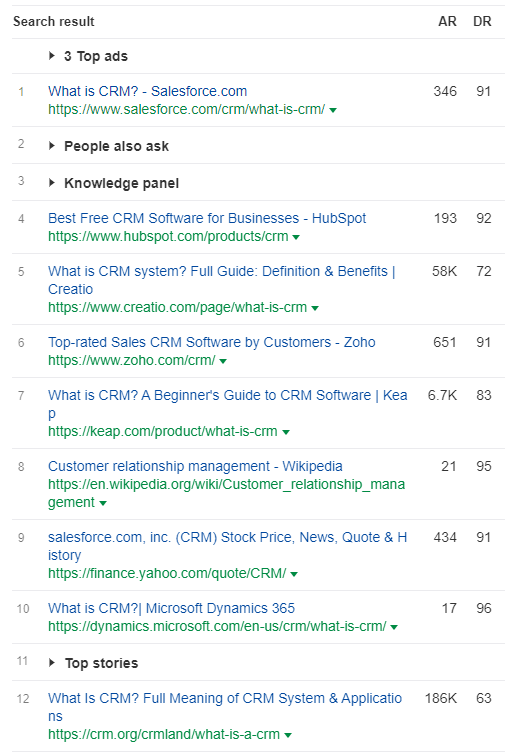
Task: Open dropdown arrow beside dynamics.microsoft.com URL
Action: [x=394, y=627]
